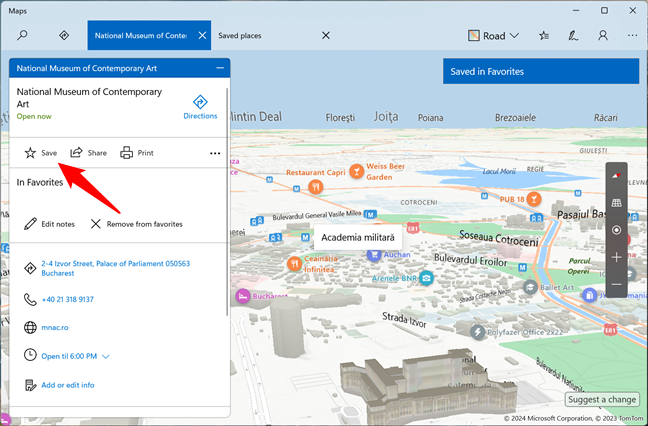Select the Weiss Beer Garden map pin
The image size is (648, 426).
pyautogui.click(x=357, y=171)
